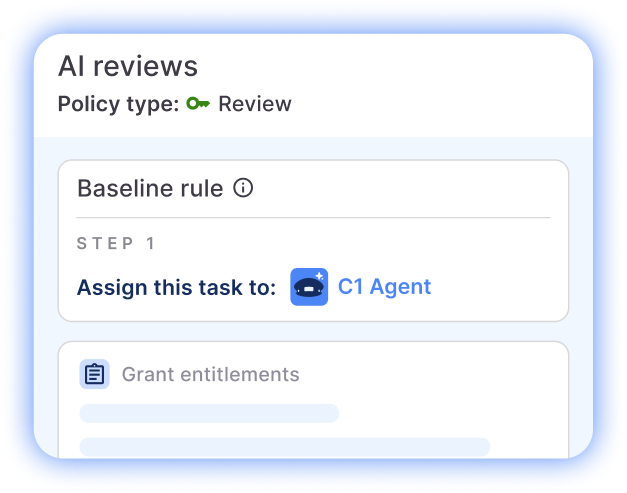Click empty space right of C1 Agent
The width and height of the screenshot is (627, 493).
[495, 288]
